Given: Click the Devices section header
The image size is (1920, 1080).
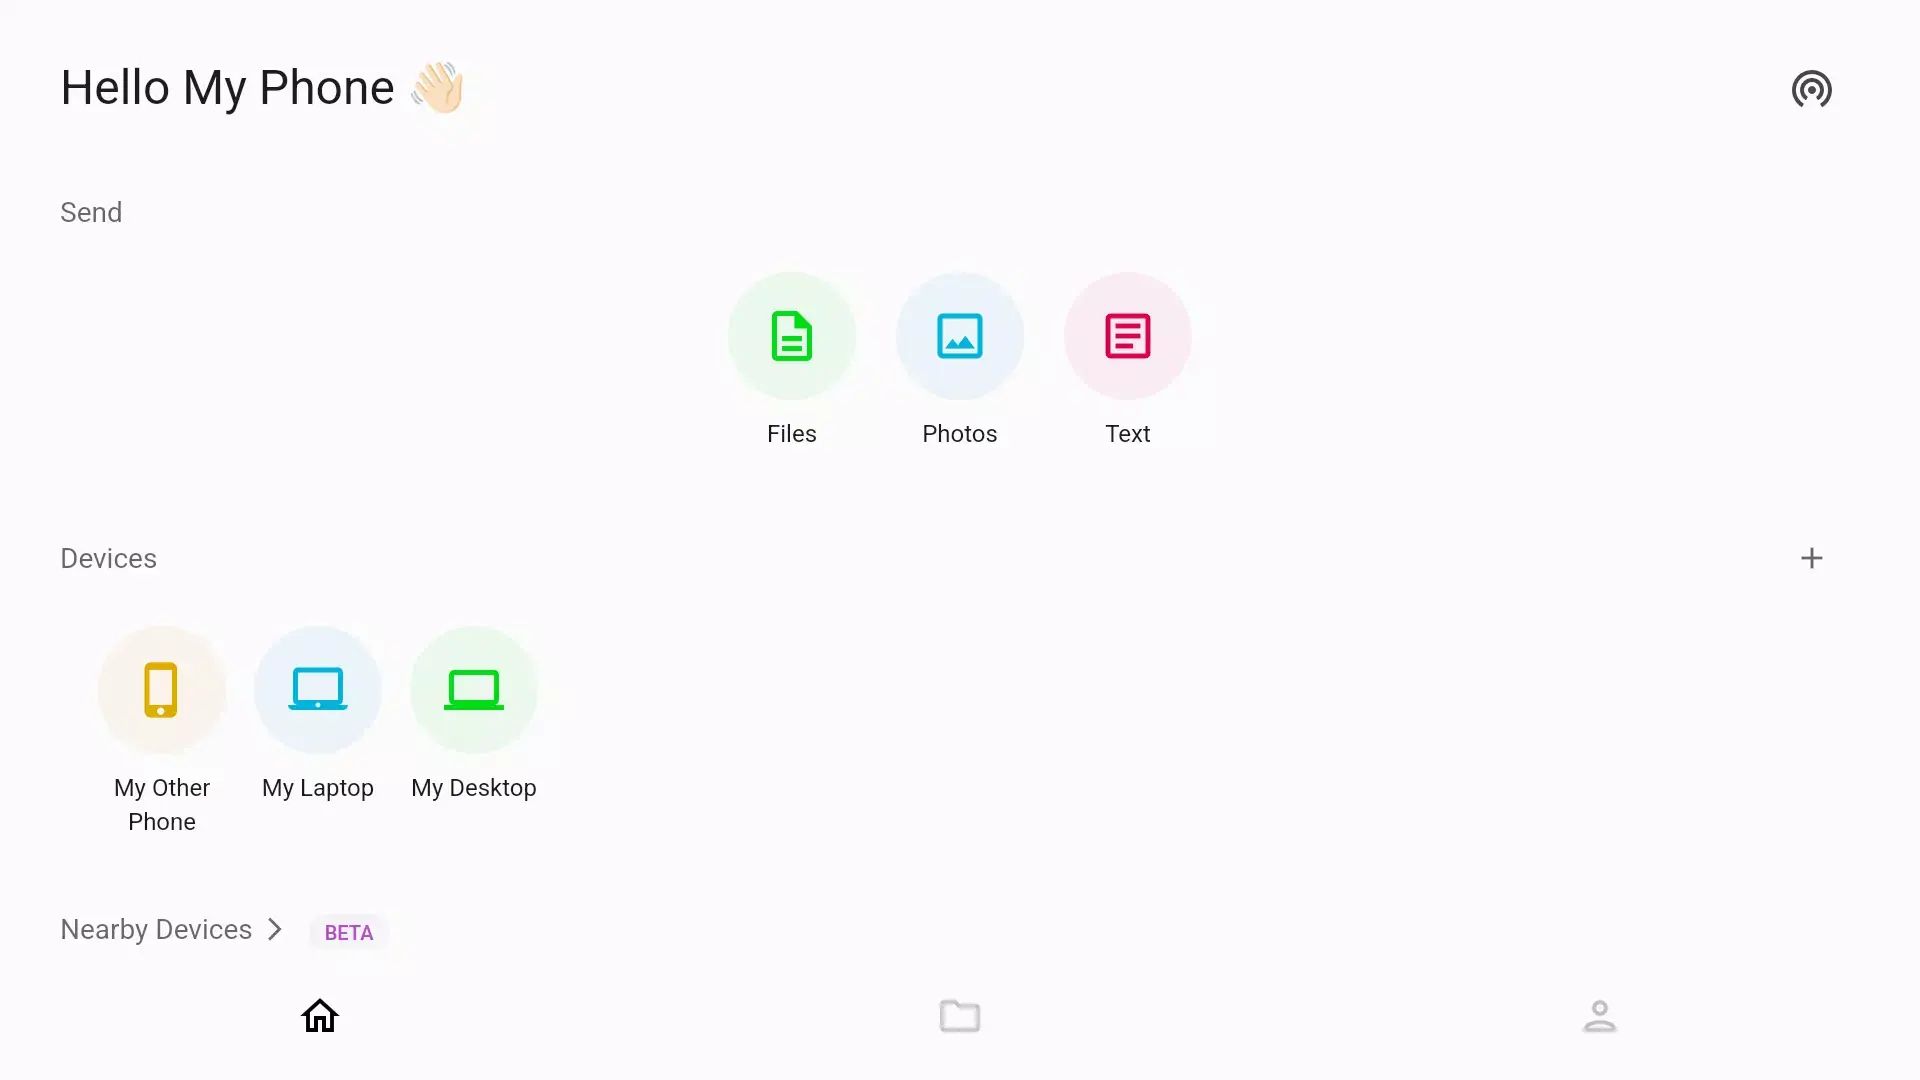Looking at the screenshot, I should coord(108,558).
